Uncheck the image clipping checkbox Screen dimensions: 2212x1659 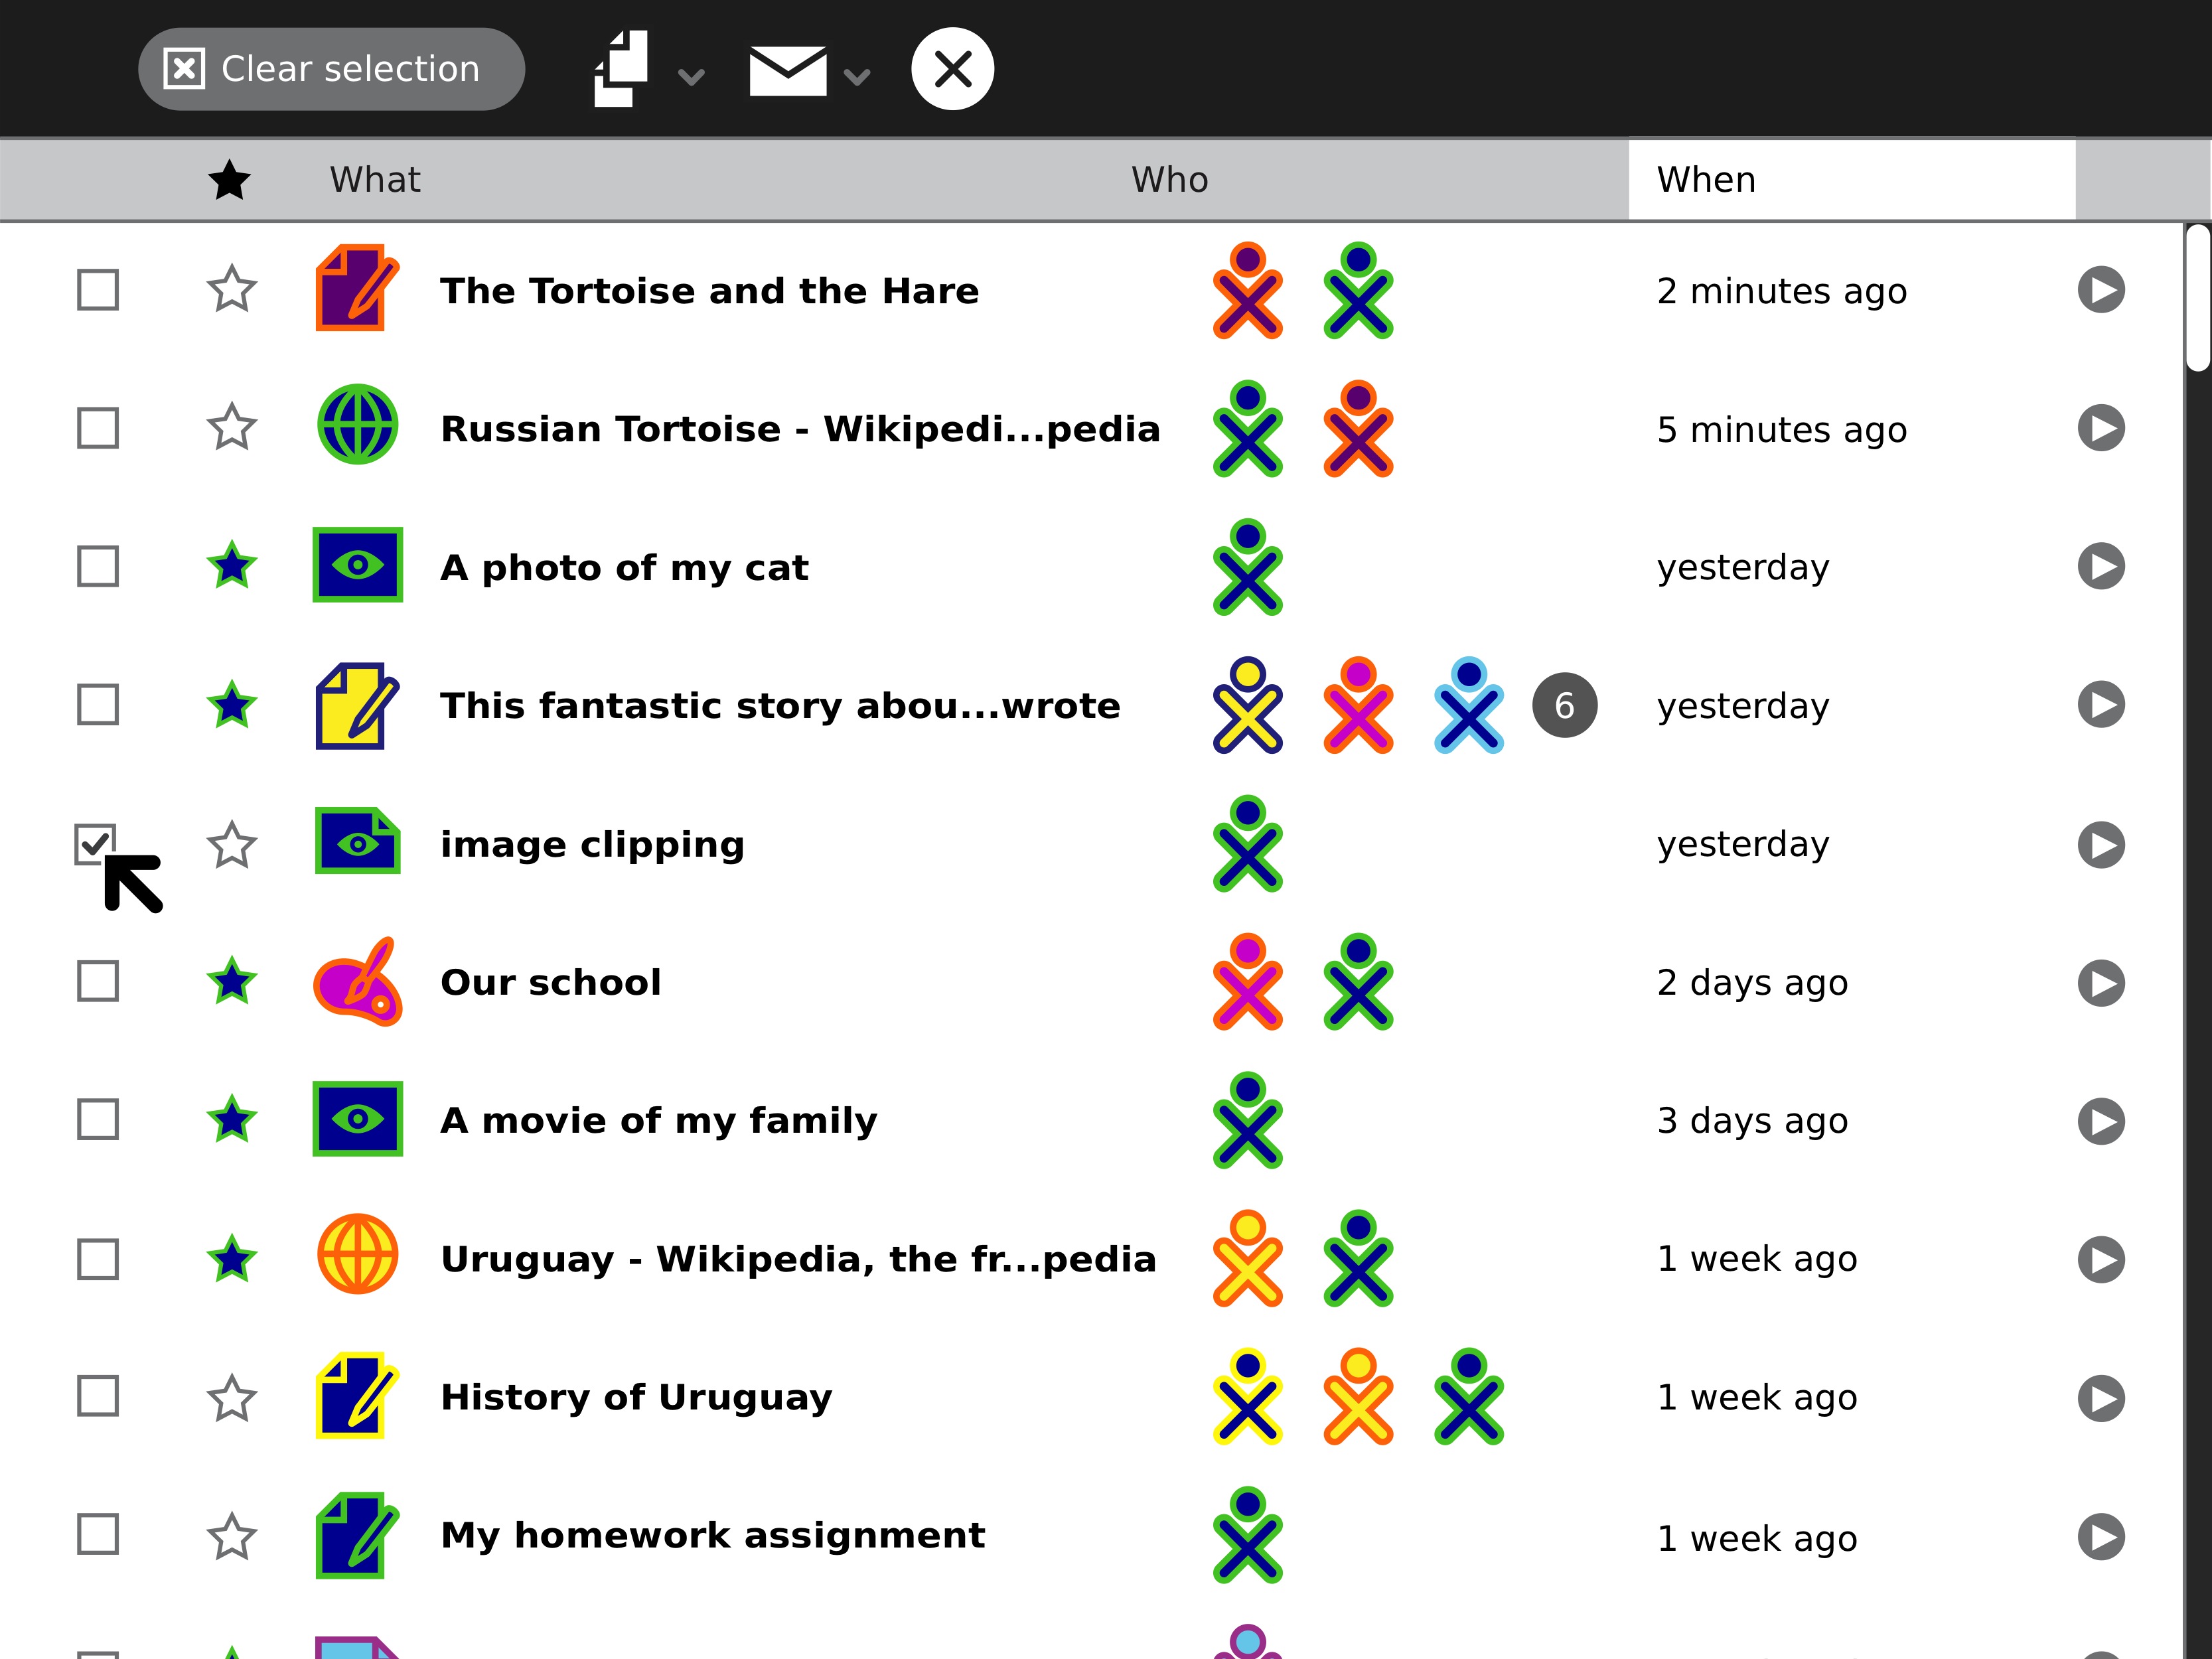pyautogui.click(x=97, y=844)
